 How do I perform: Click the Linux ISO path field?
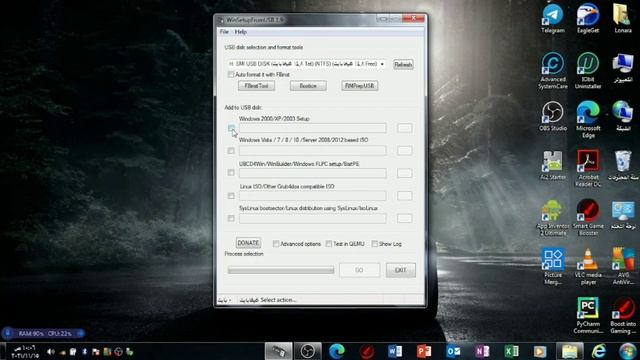click(x=313, y=196)
